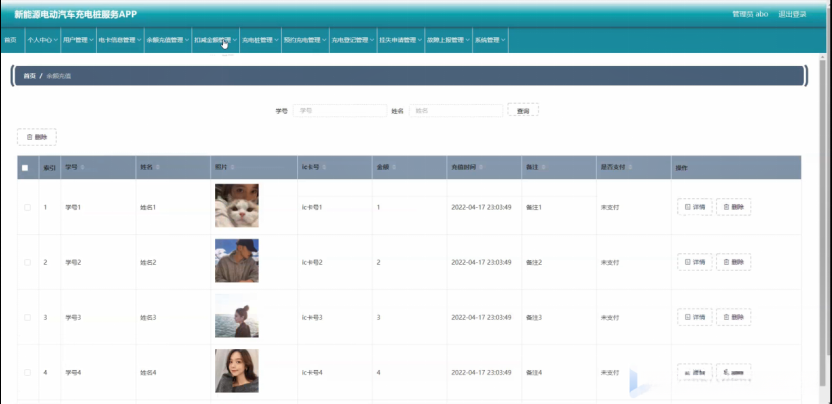Open the cat photo in row 学号1
The image size is (832, 404).
[237, 205]
